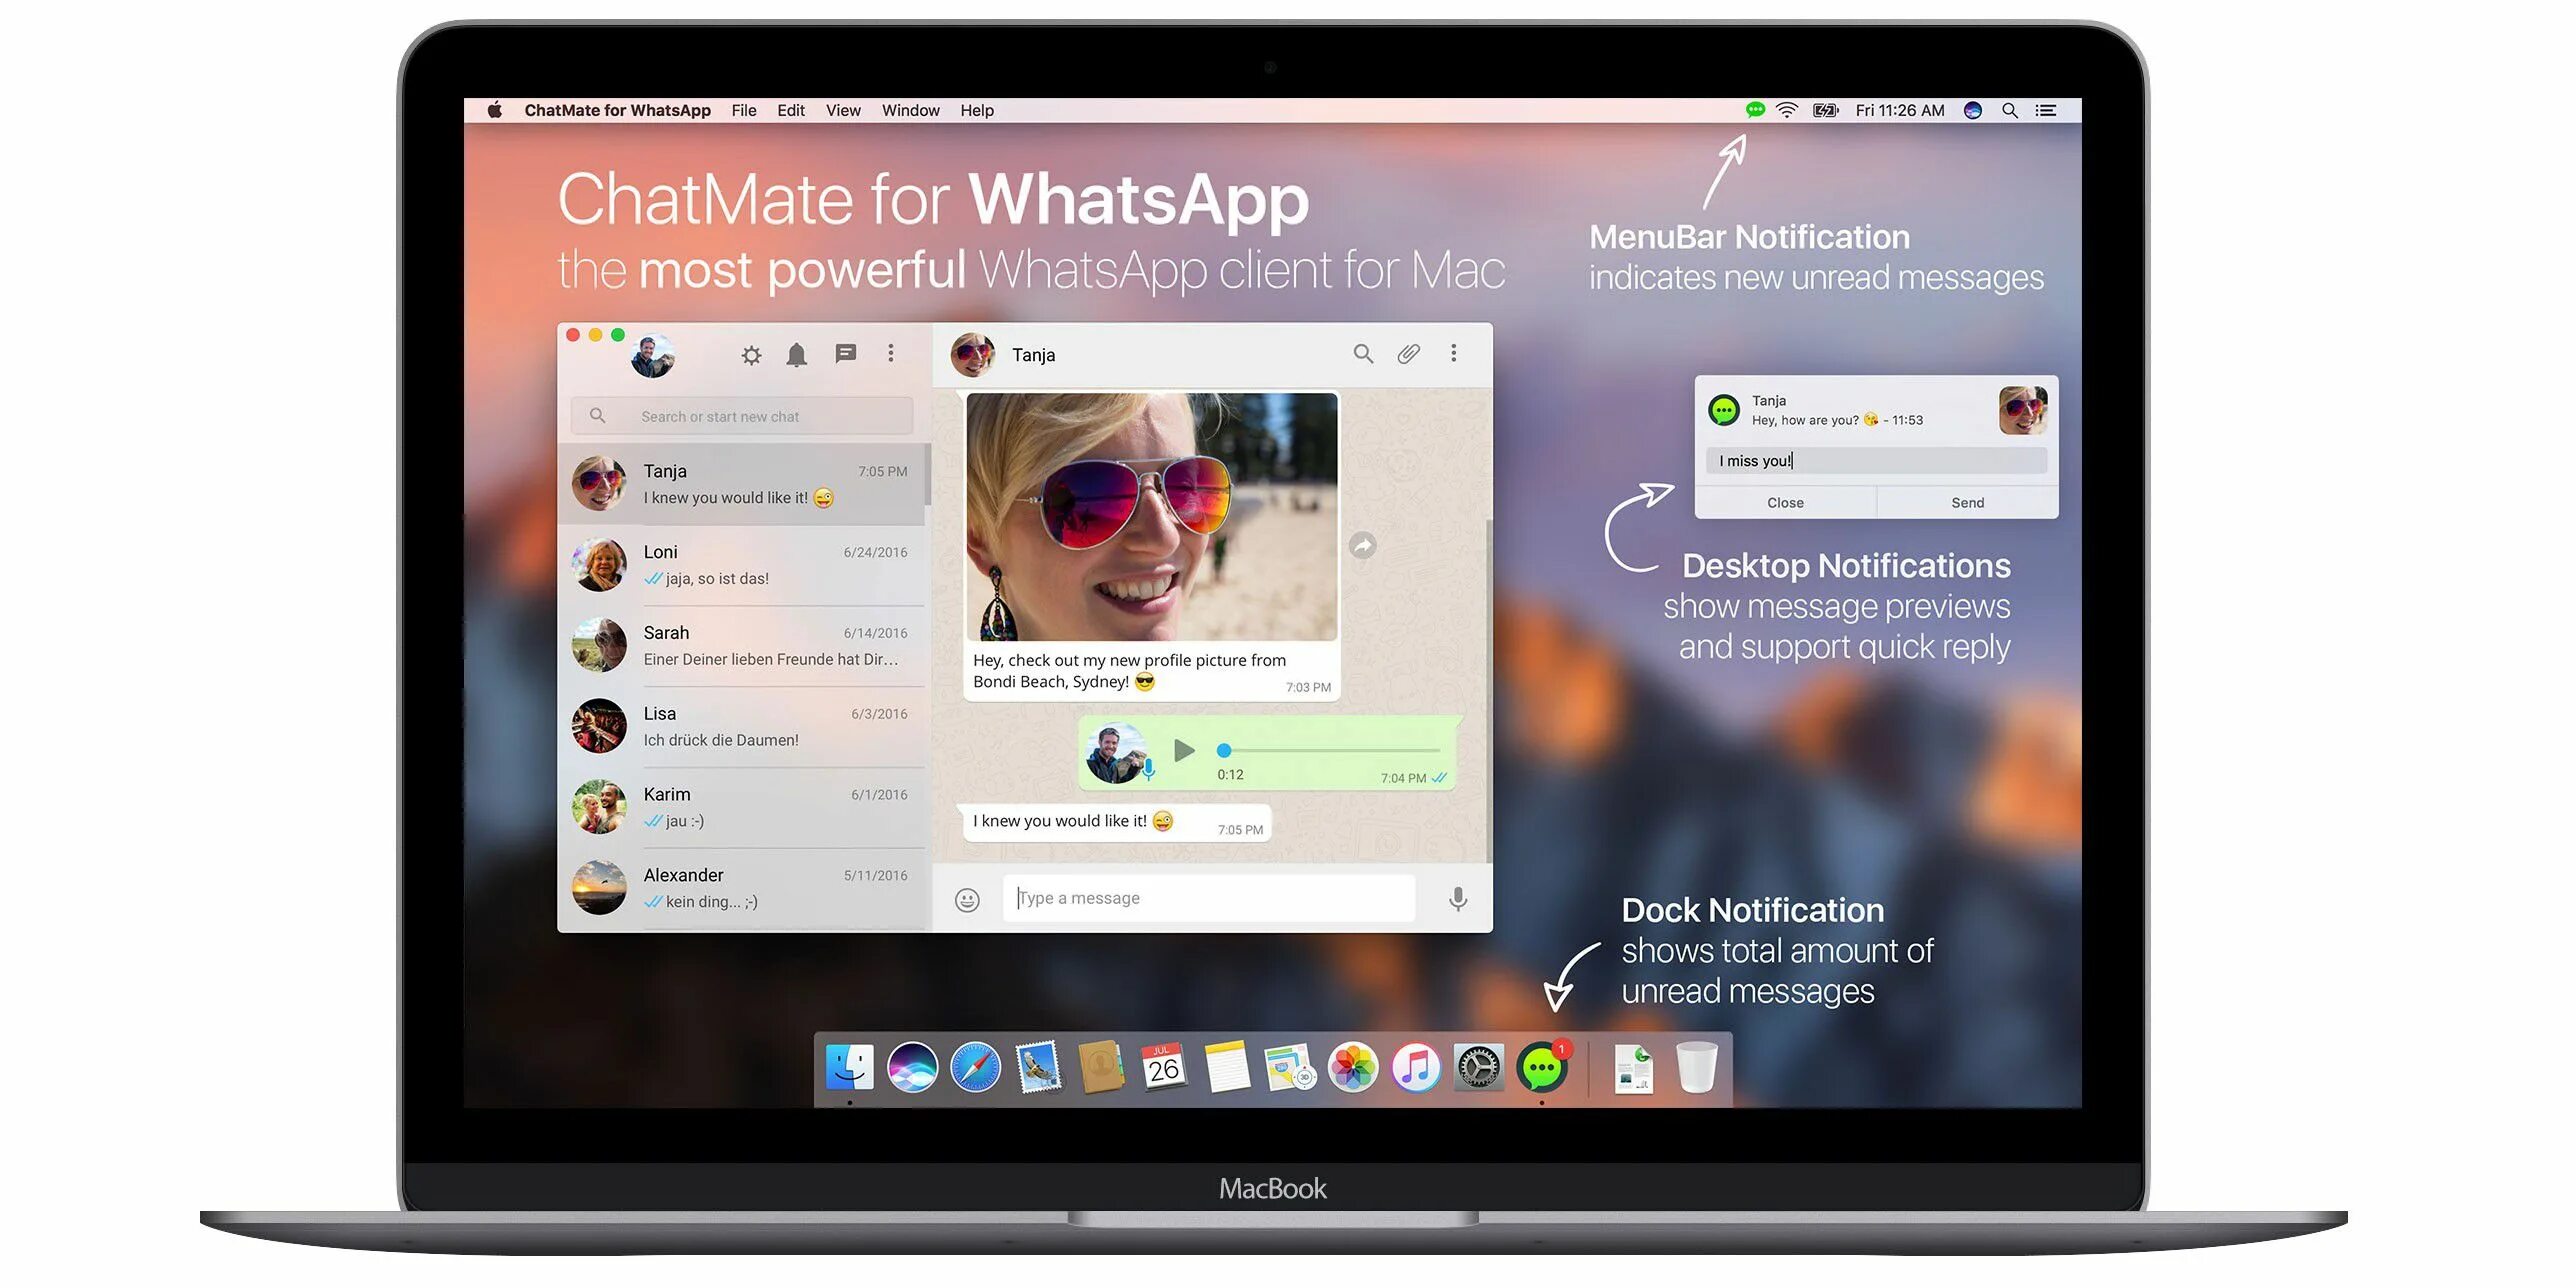Image resolution: width=2576 pixels, height=1288 pixels.
Task: Forward the photo with arrow icon
Action: (x=1362, y=545)
